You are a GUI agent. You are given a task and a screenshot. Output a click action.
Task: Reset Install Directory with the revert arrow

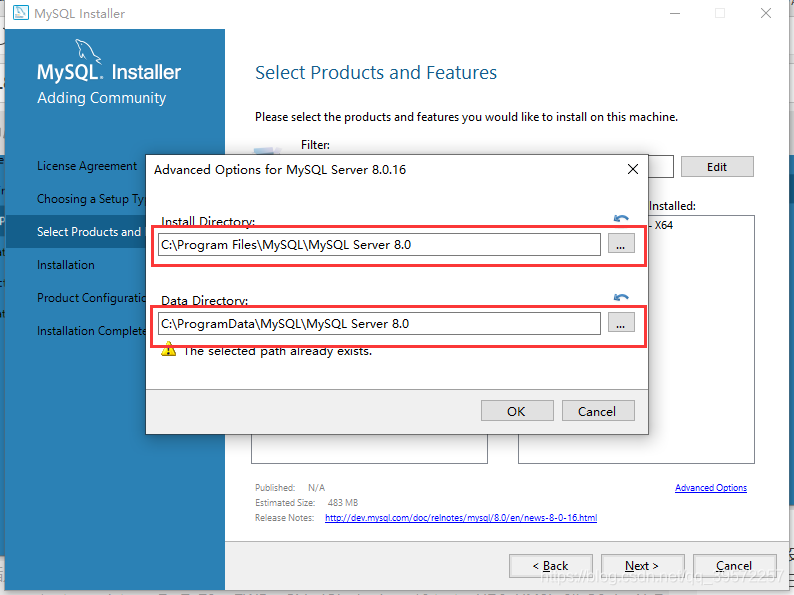(621, 219)
